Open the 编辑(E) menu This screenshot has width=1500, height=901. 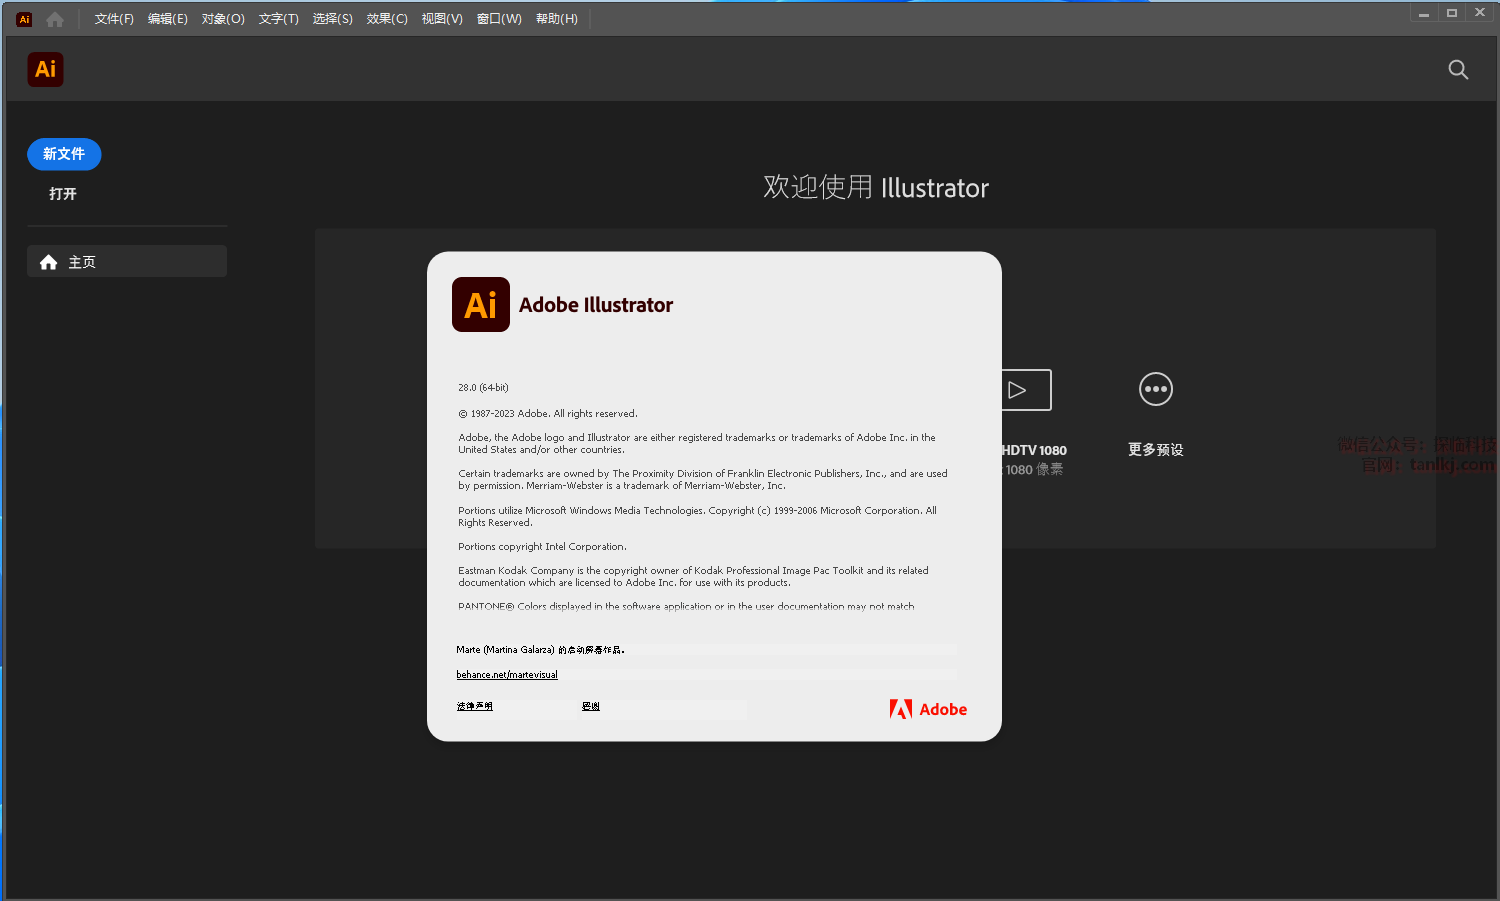pyautogui.click(x=167, y=19)
